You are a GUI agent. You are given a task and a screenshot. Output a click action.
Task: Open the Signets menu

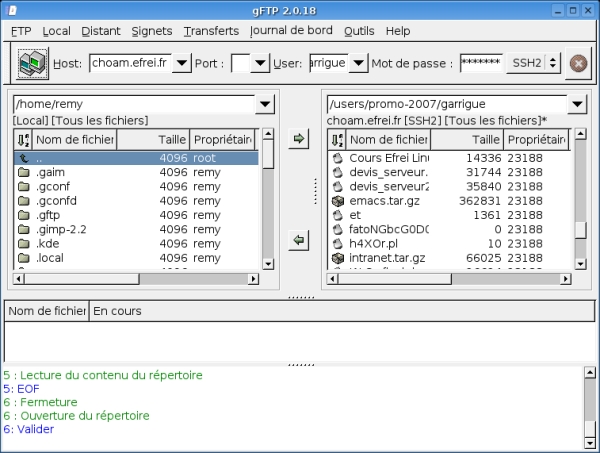[x=151, y=31]
